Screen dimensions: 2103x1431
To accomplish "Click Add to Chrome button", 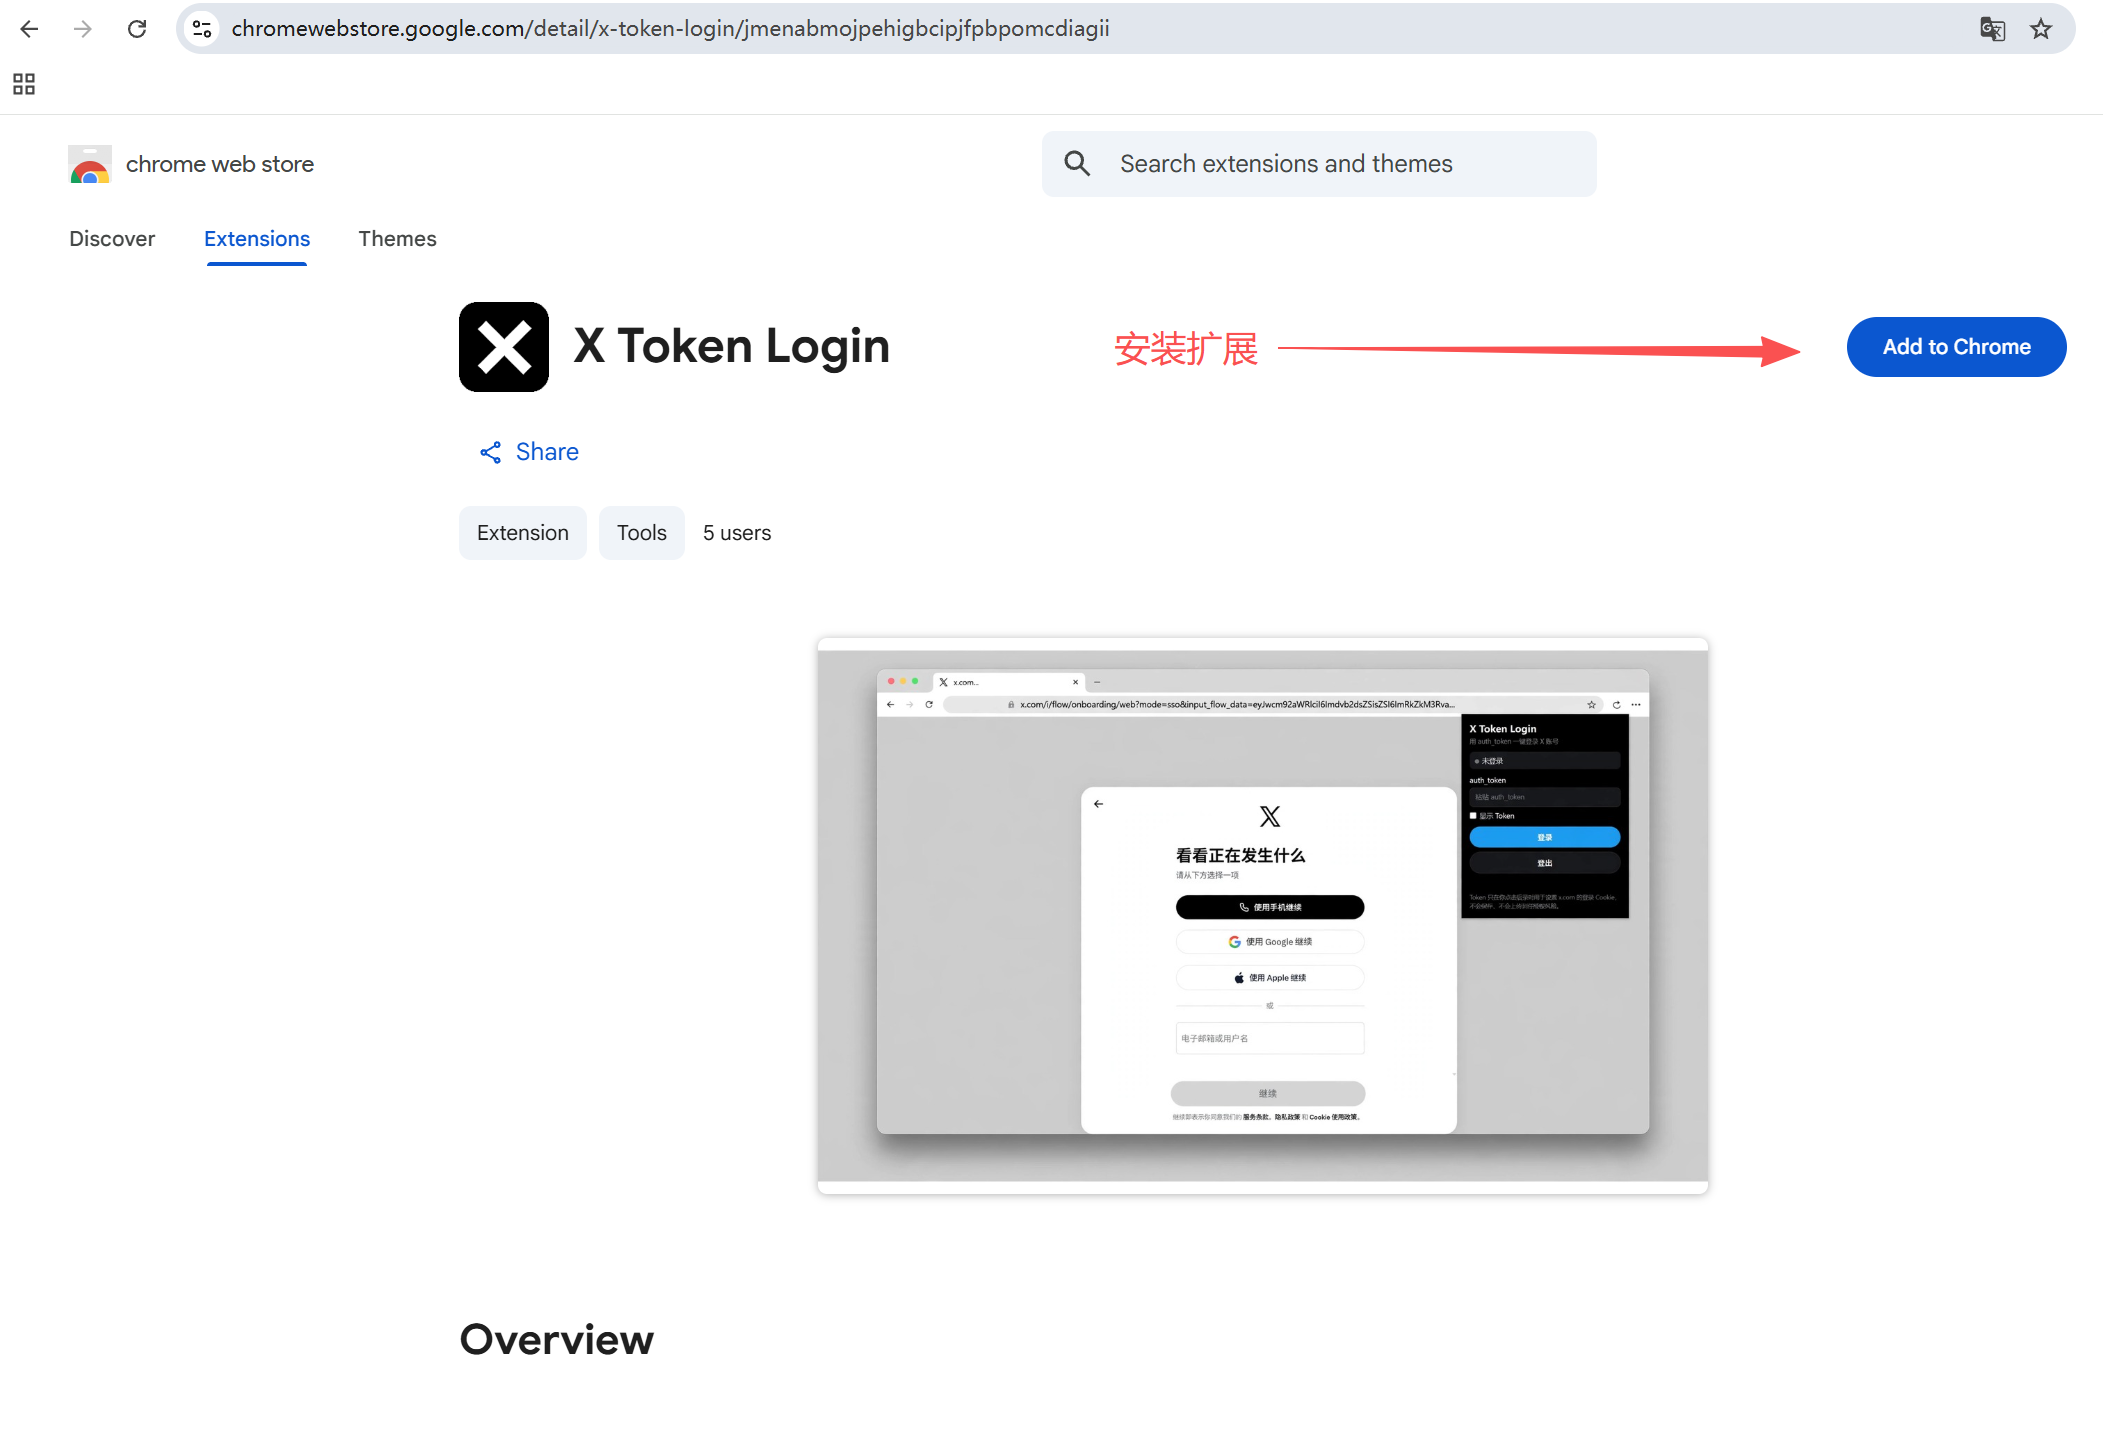I will [1956, 347].
